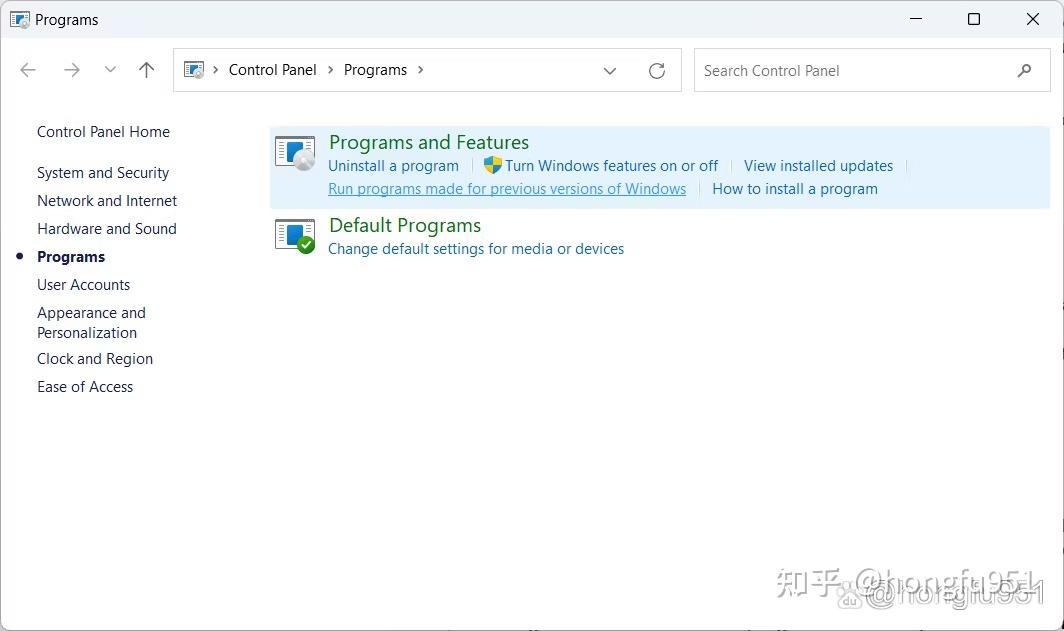The width and height of the screenshot is (1064, 631).
Task: Open How to install a program
Action: 795,189
